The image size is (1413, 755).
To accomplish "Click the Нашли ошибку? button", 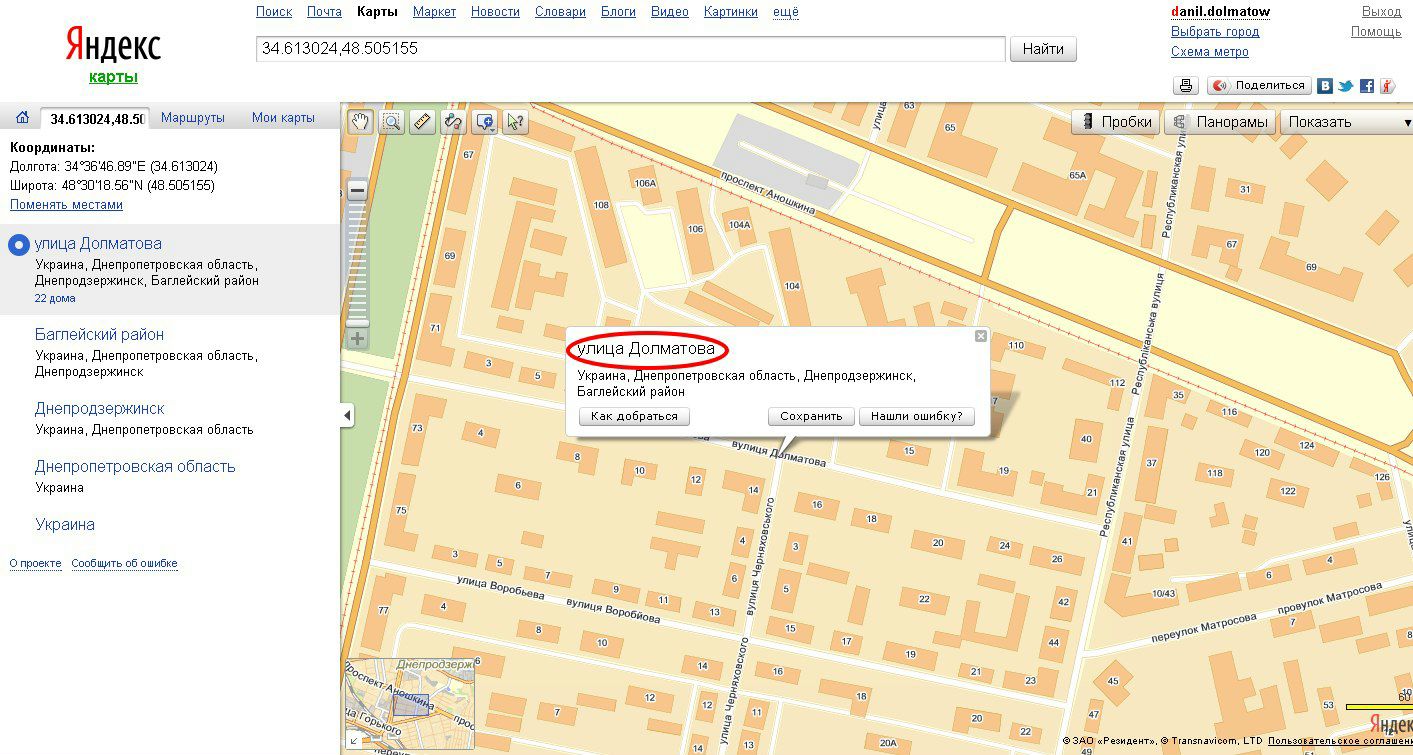I will 917,416.
